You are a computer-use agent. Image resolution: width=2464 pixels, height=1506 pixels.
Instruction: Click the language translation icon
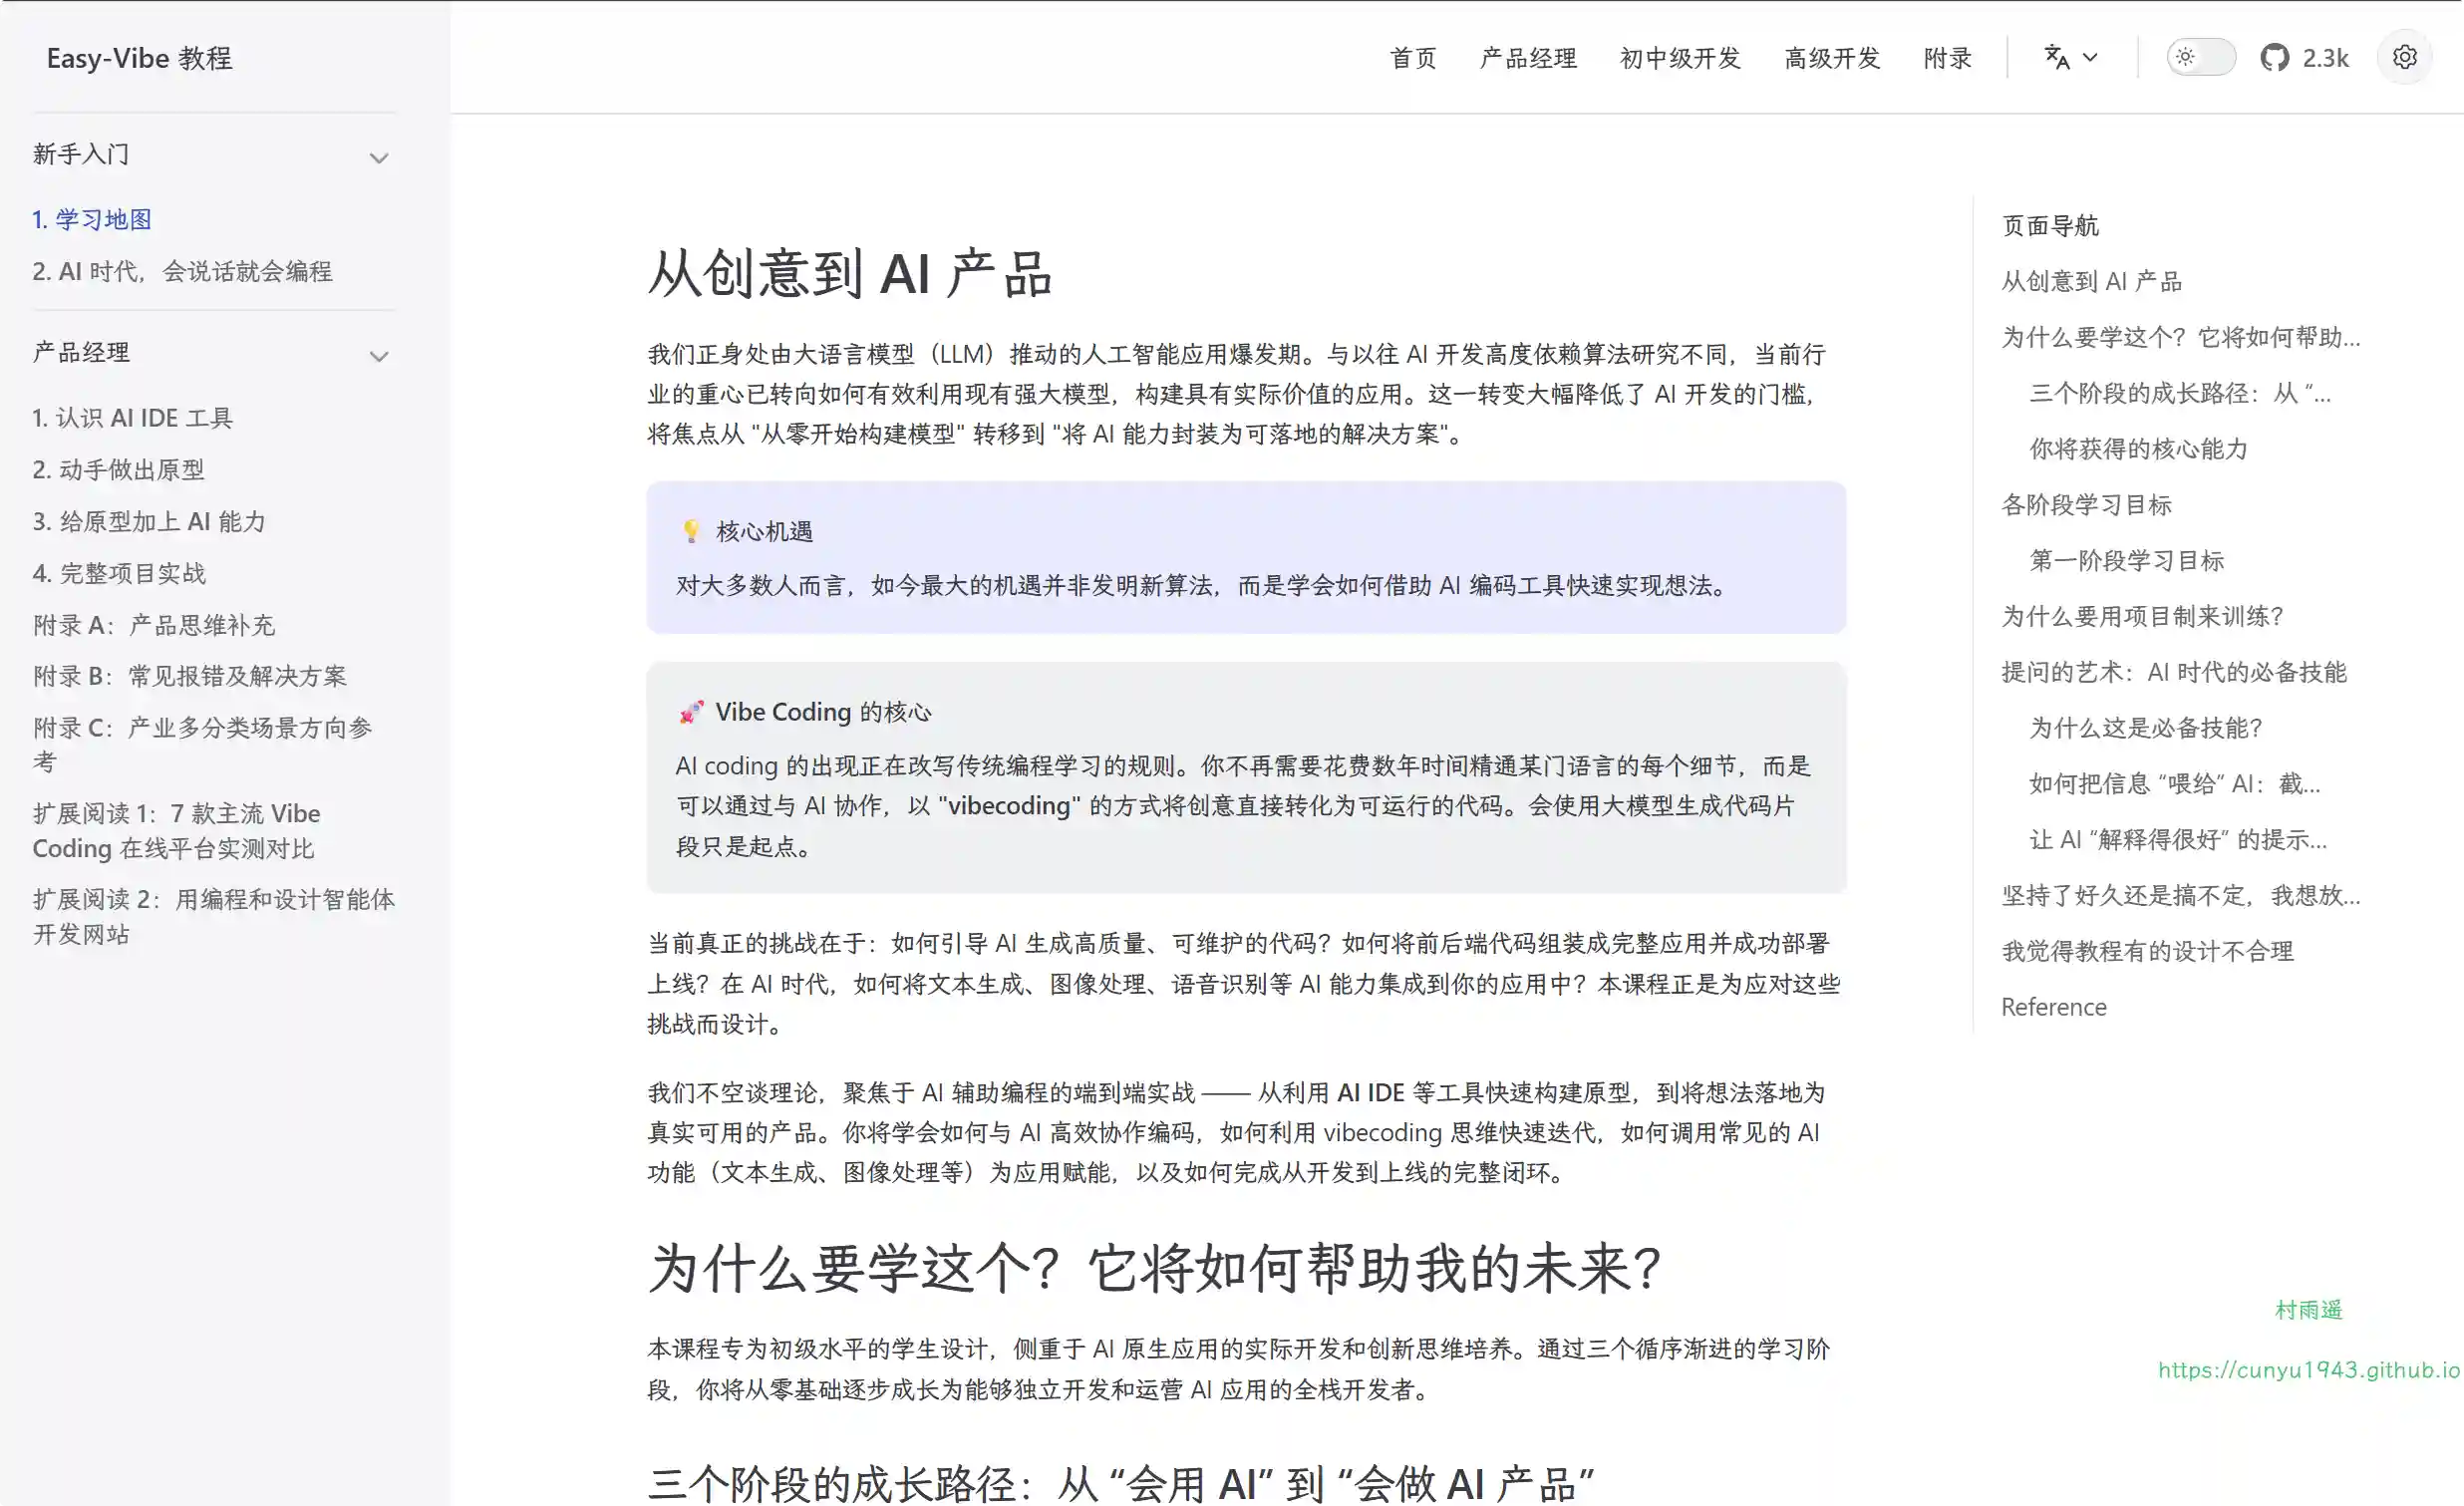click(x=2056, y=58)
